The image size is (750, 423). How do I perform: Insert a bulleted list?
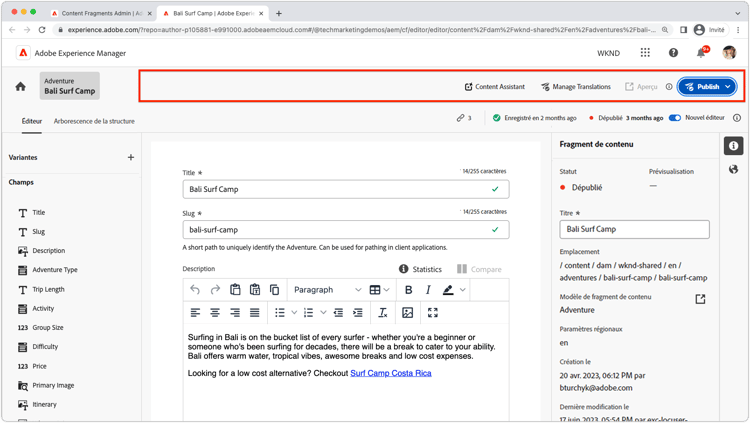(x=280, y=312)
